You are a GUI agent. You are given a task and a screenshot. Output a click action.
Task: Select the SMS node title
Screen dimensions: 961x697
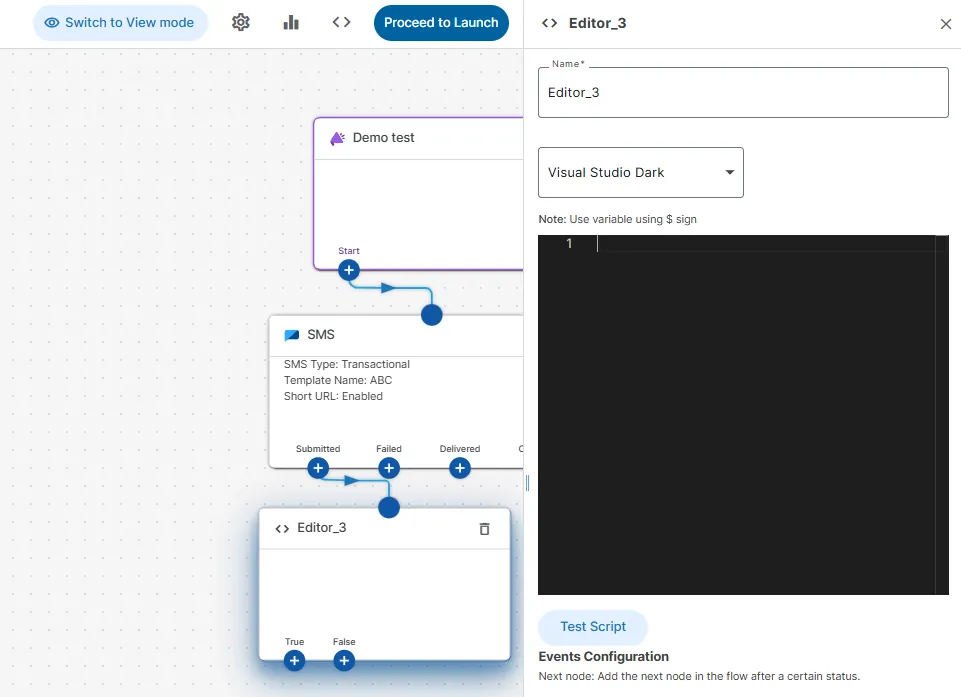(x=321, y=335)
